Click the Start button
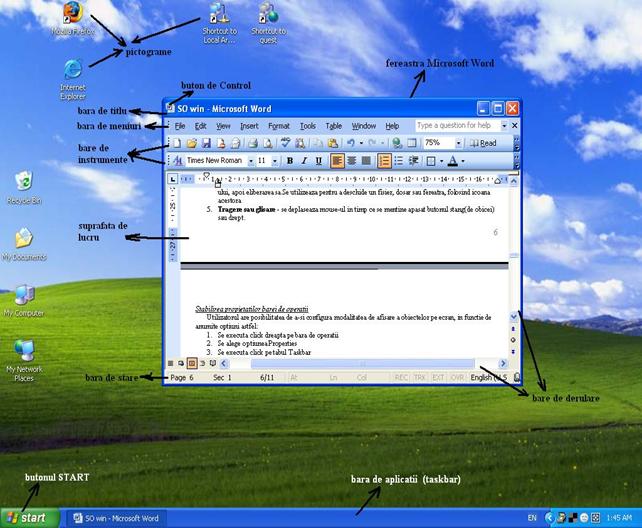The height and width of the screenshot is (528, 642). coord(27,518)
